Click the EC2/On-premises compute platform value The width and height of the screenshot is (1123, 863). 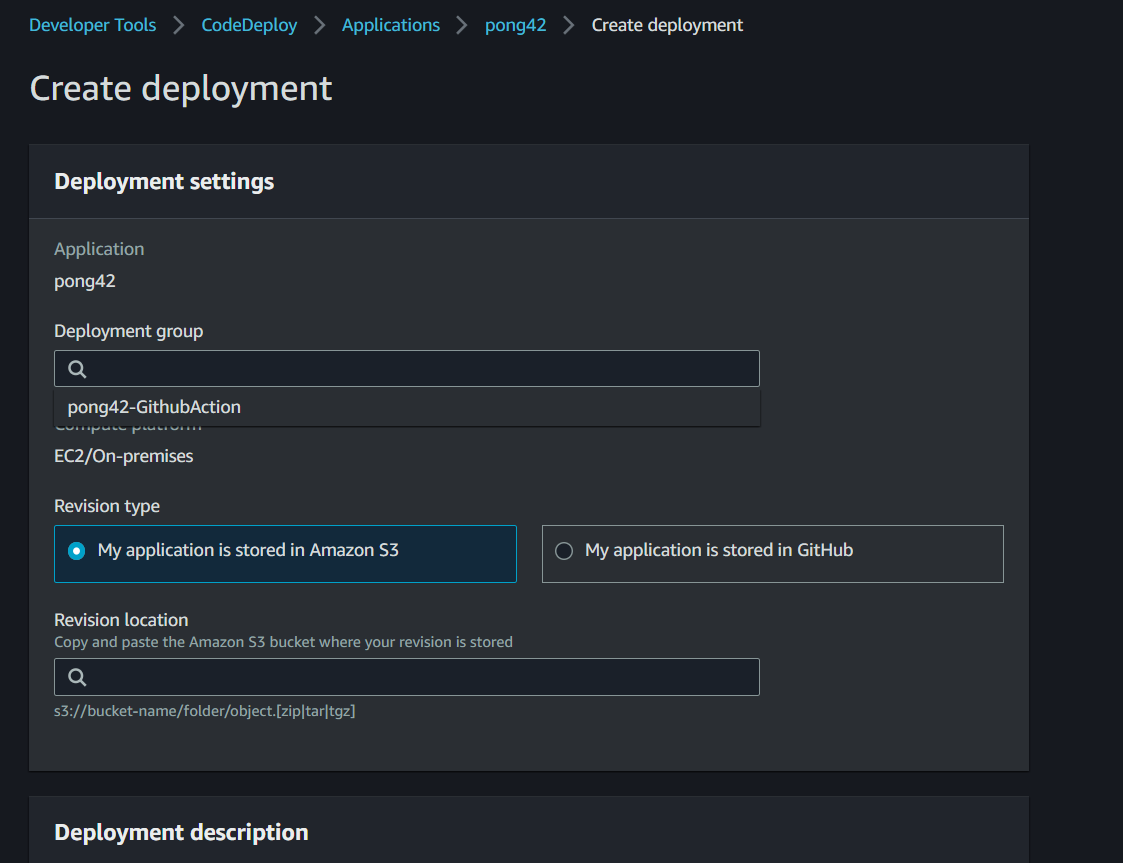click(x=124, y=456)
